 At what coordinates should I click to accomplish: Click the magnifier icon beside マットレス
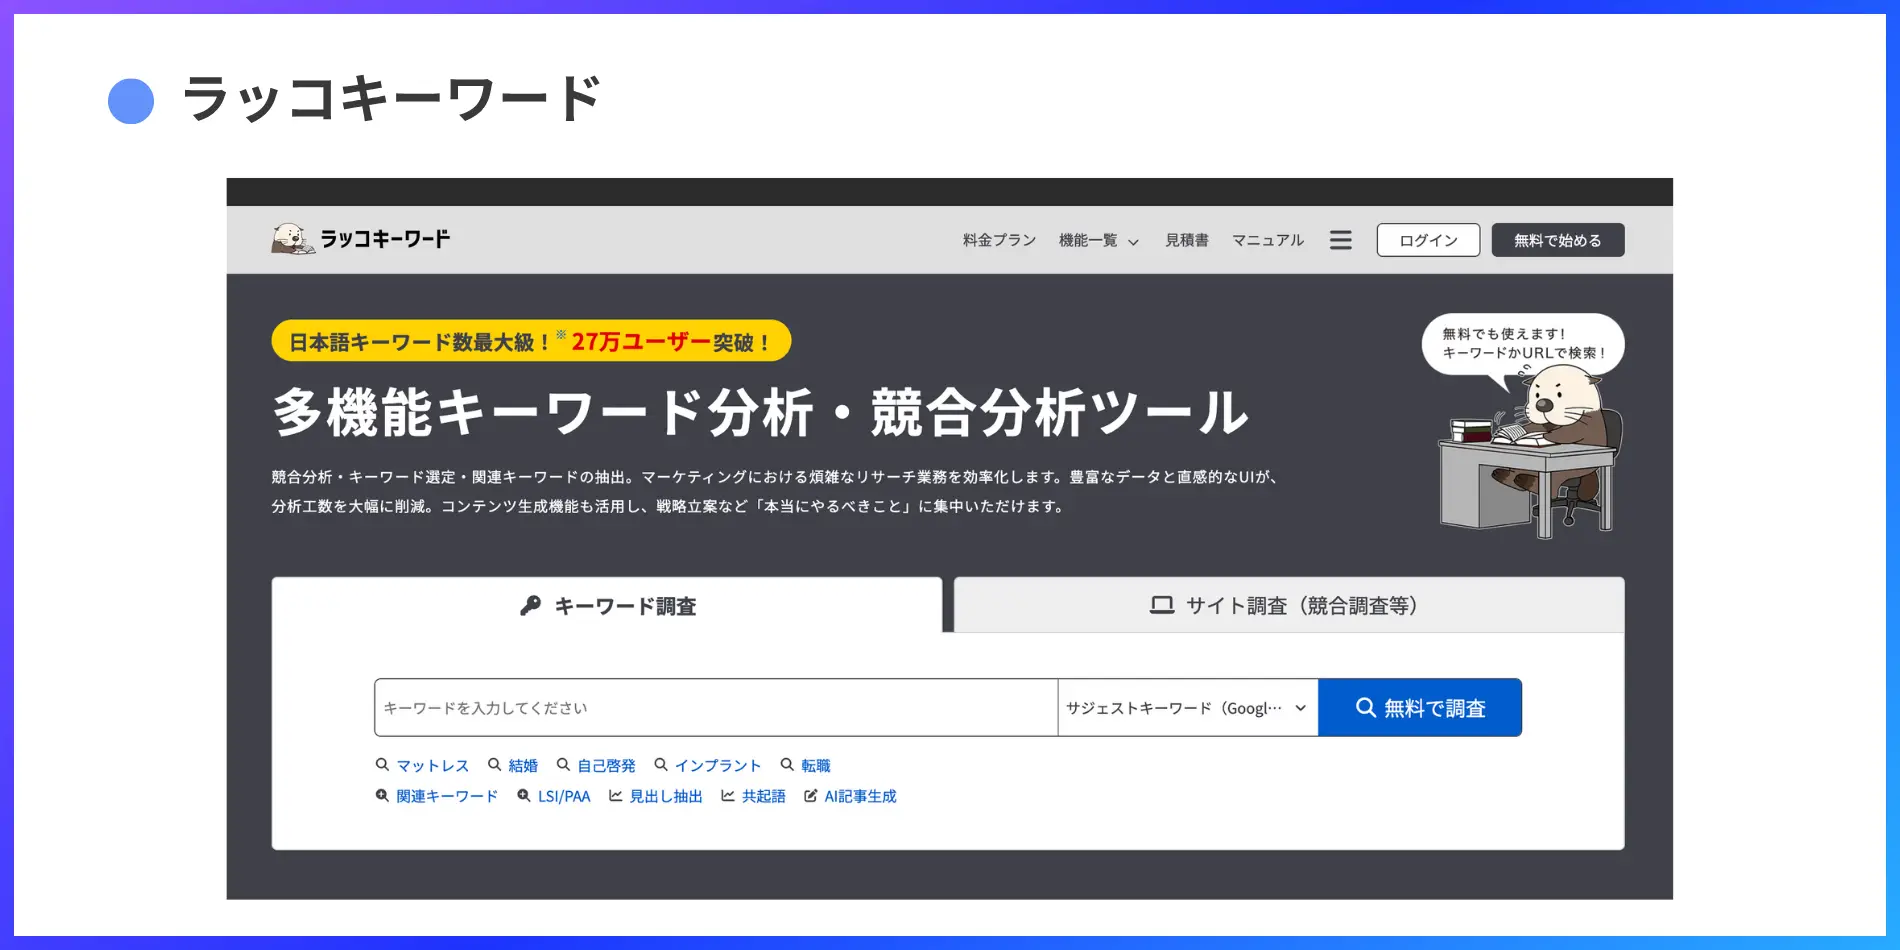click(x=382, y=765)
